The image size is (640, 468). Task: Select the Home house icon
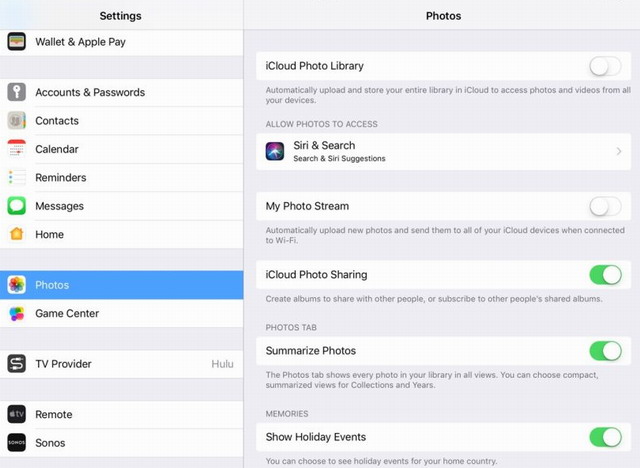pyautogui.click(x=16, y=234)
